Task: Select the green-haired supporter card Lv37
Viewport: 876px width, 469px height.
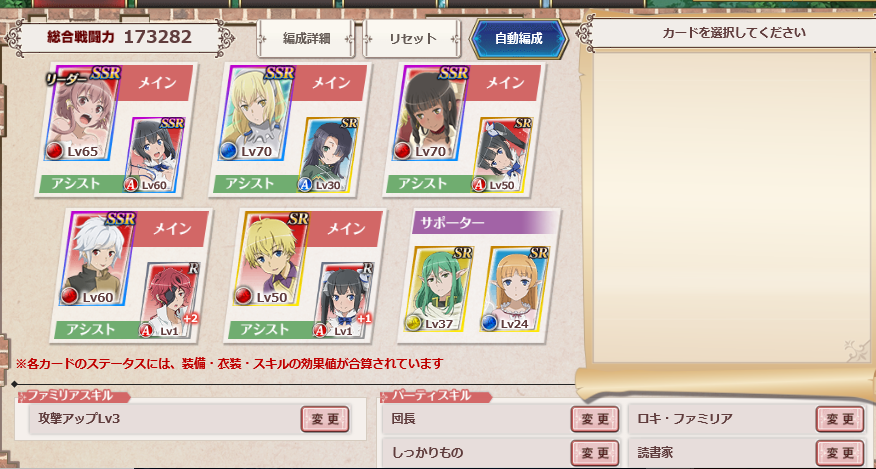Action: coord(439,288)
